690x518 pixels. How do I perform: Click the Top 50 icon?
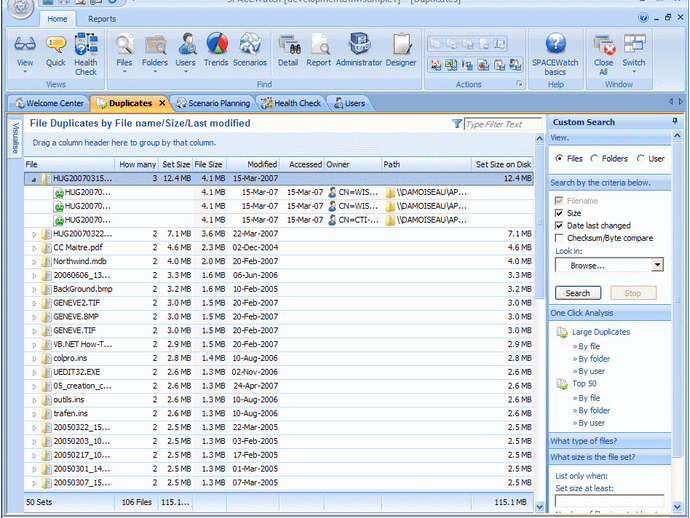(x=562, y=384)
